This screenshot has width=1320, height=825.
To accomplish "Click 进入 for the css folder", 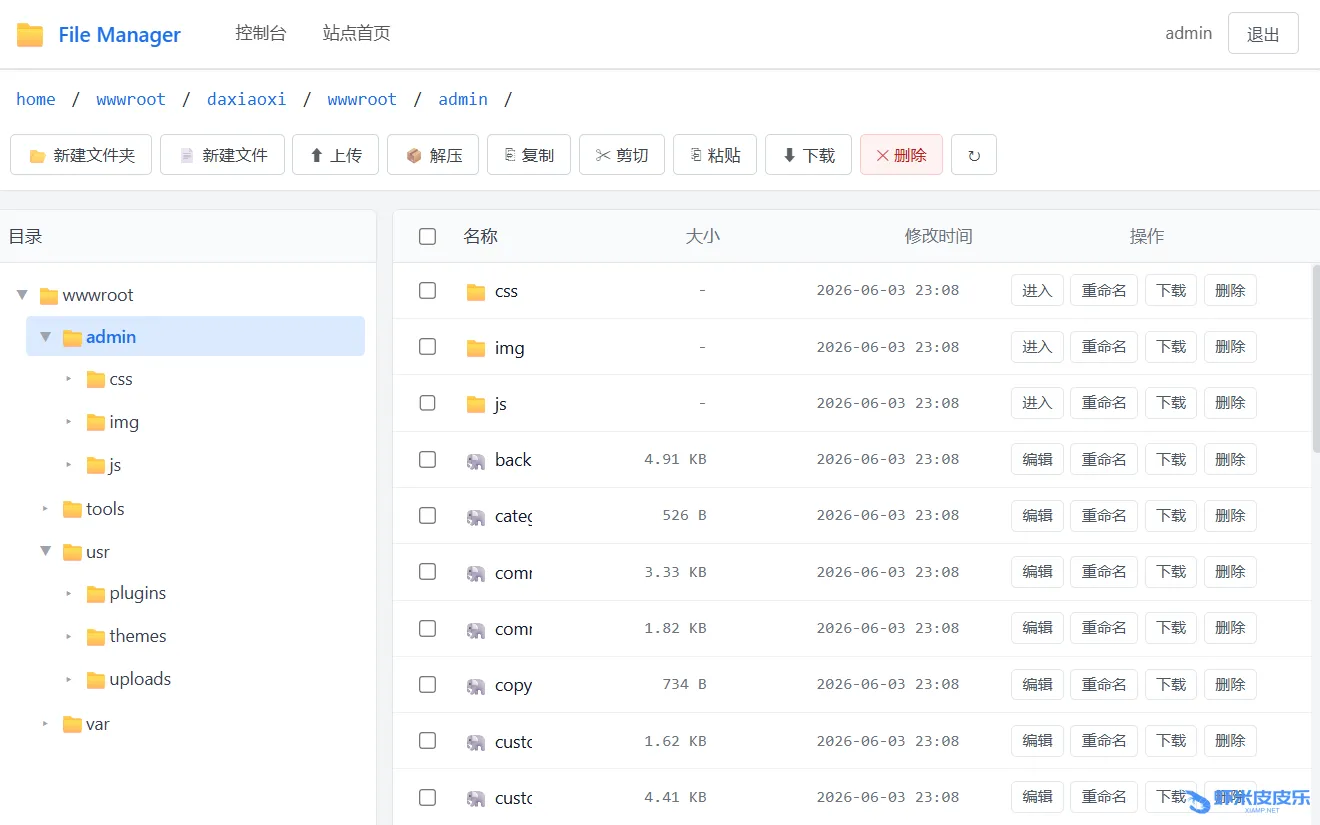I will 1037,290.
